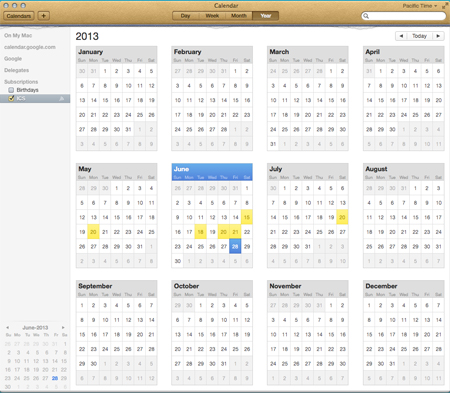Select March 31
The height and width of the screenshot is (393, 450).
click(x=273, y=144)
